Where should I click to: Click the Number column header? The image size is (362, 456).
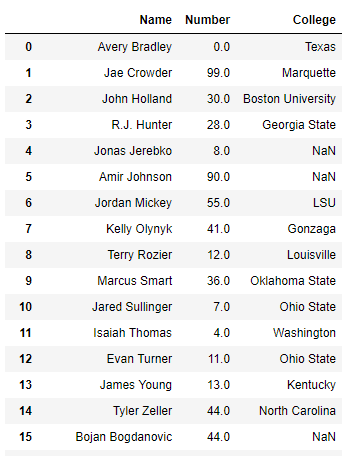[x=208, y=20]
